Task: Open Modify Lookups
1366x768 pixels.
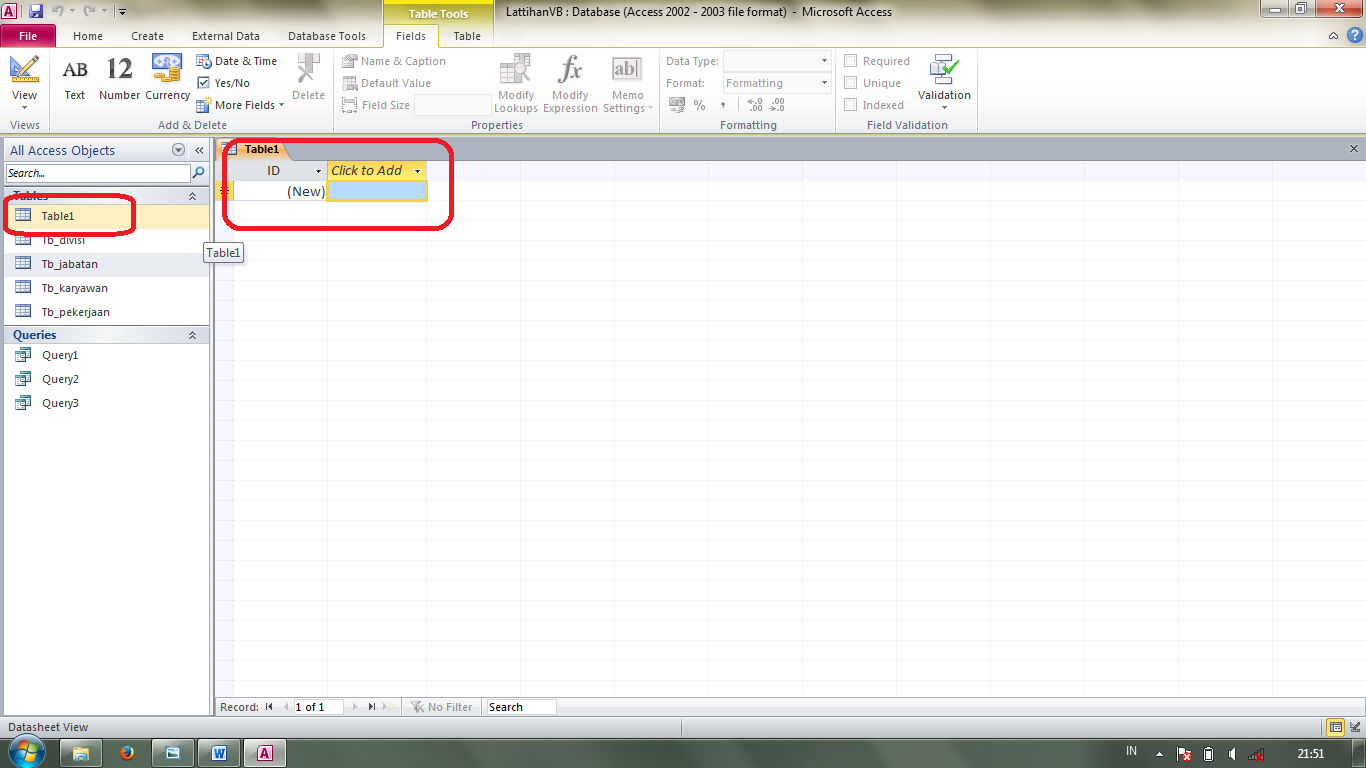Action: (x=515, y=80)
